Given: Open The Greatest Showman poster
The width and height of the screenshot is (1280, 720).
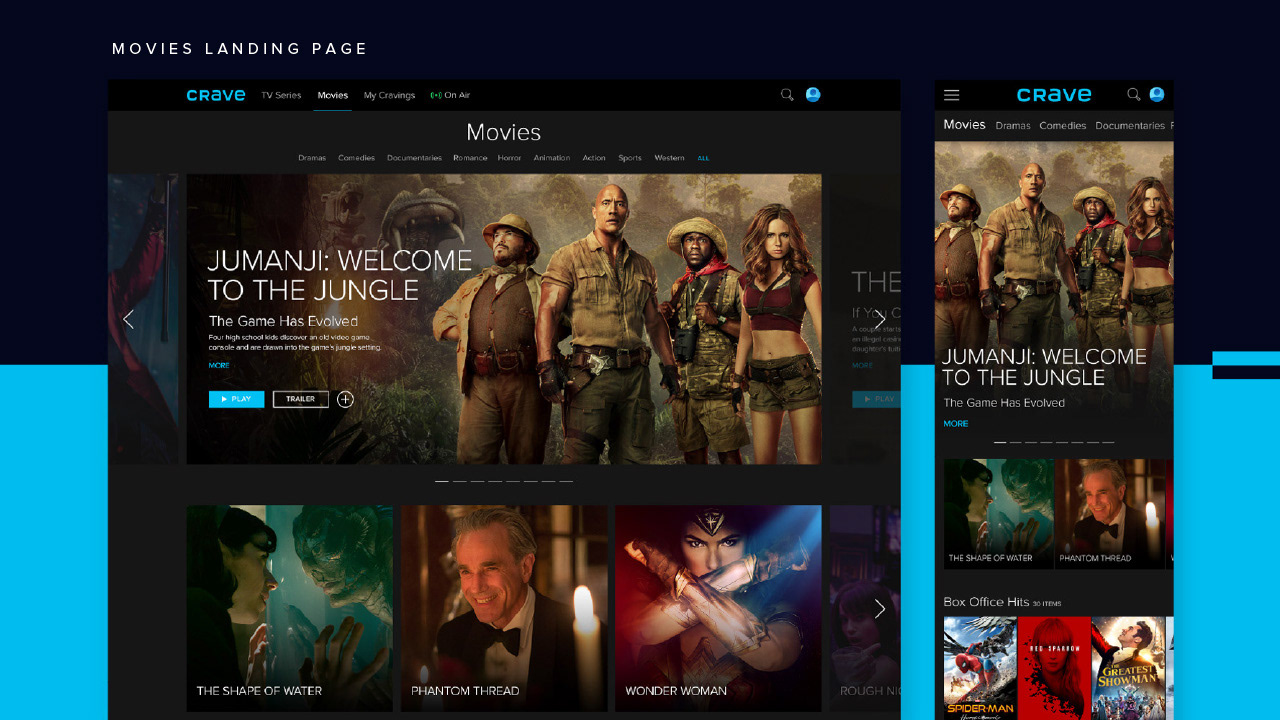Looking at the screenshot, I should [1128, 668].
